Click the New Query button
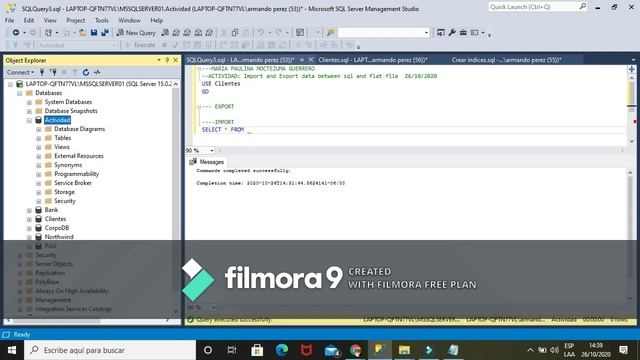The width and height of the screenshot is (640, 360). point(136,32)
